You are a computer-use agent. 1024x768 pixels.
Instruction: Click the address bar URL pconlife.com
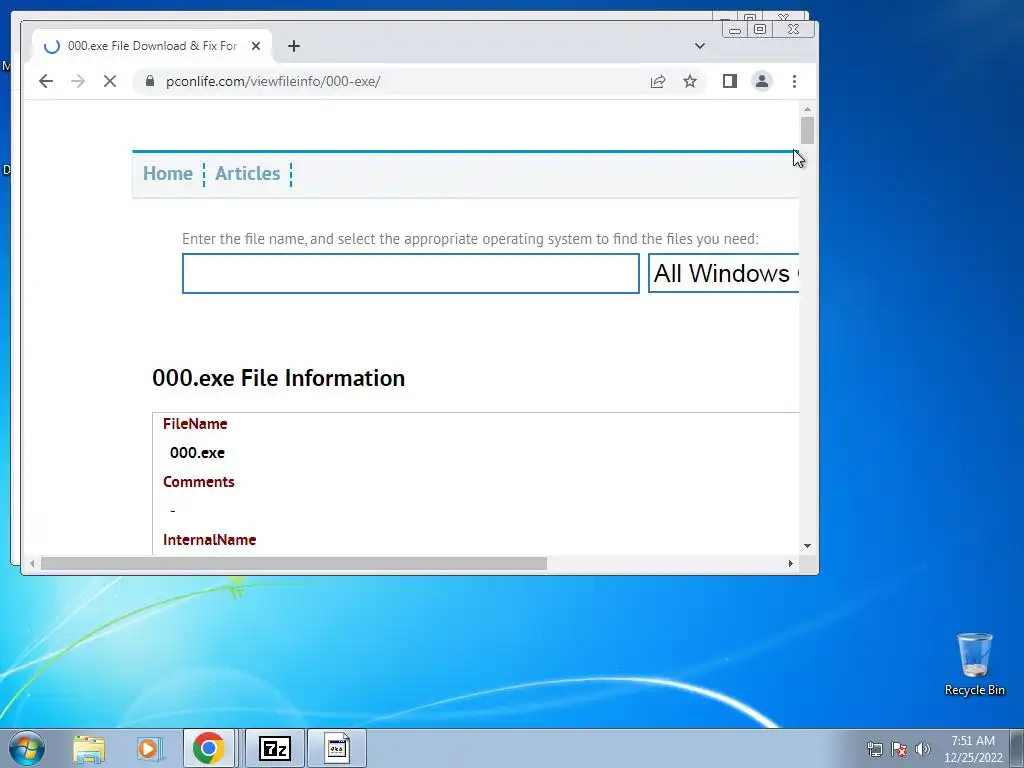[272, 81]
